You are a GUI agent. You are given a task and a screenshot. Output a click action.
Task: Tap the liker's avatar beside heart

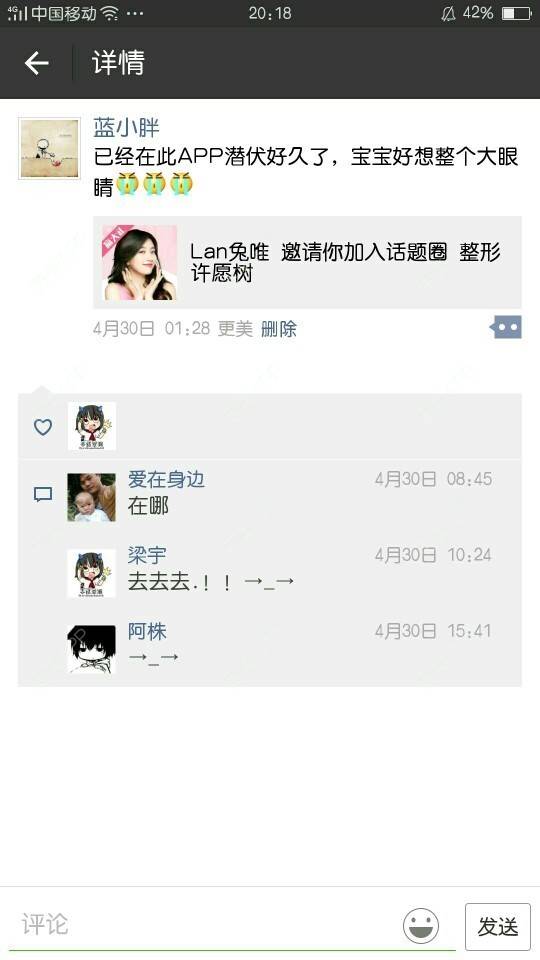[x=91, y=426]
